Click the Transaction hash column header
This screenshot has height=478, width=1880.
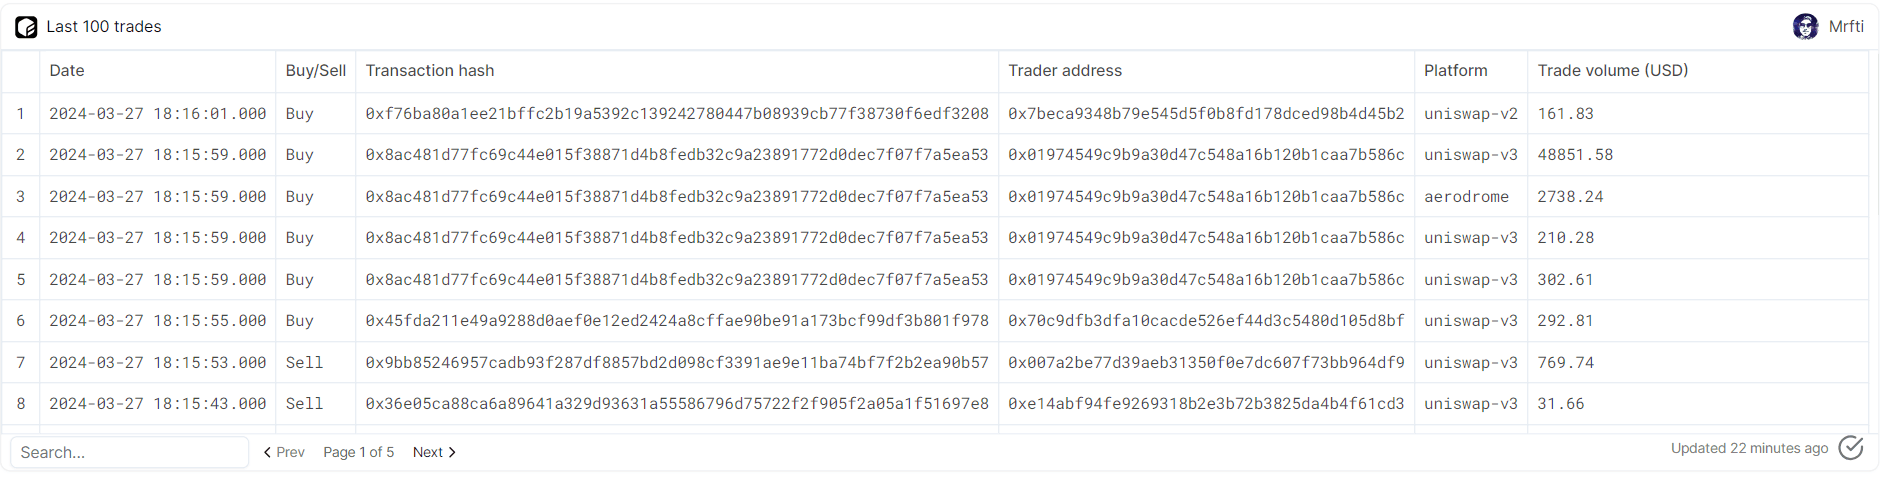pyautogui.click(x=430, y=71)
